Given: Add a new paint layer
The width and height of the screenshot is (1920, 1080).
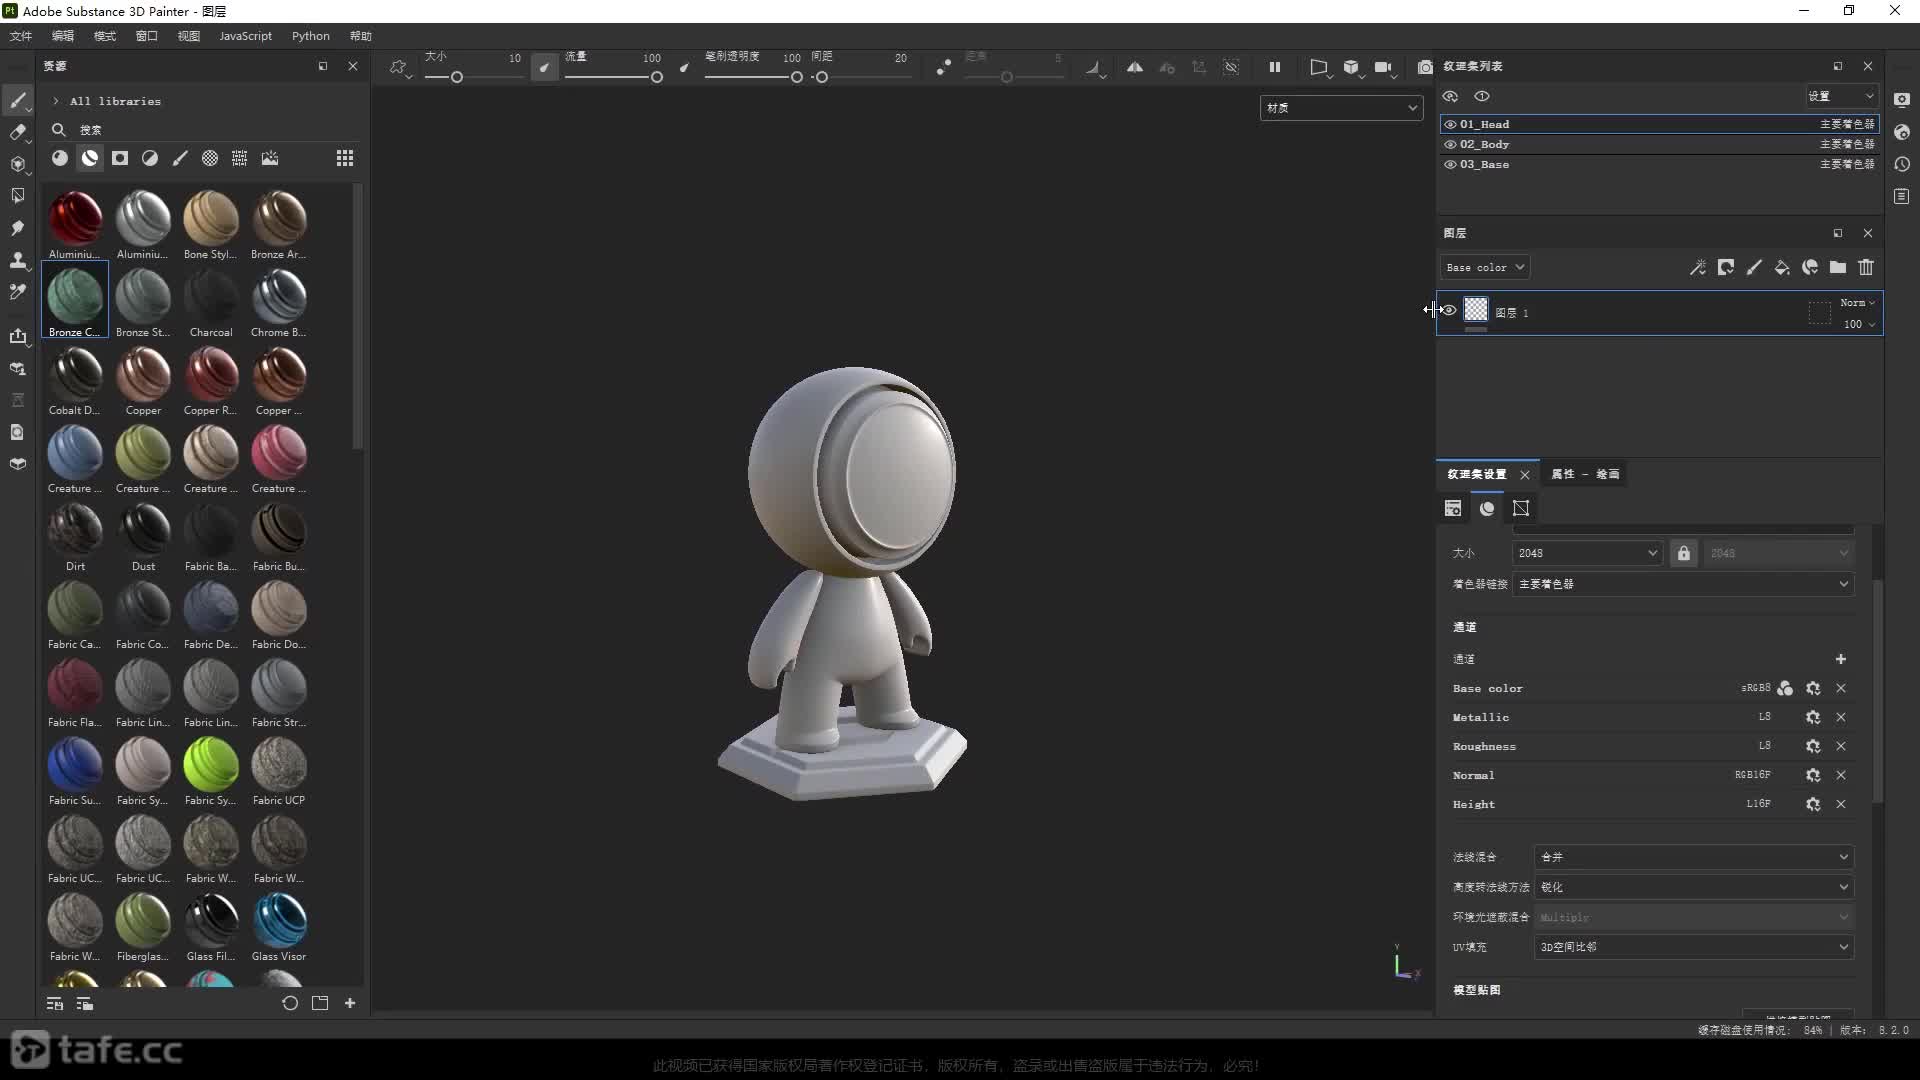Looking at the screenshot, I should pyautogui.click(x=1754, y=267).
